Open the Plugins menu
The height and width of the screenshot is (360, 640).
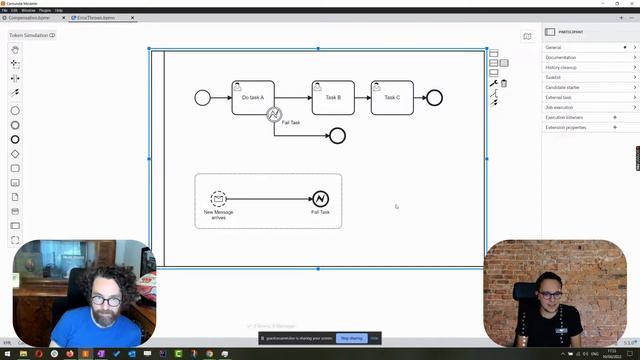(x=45, y=10)
